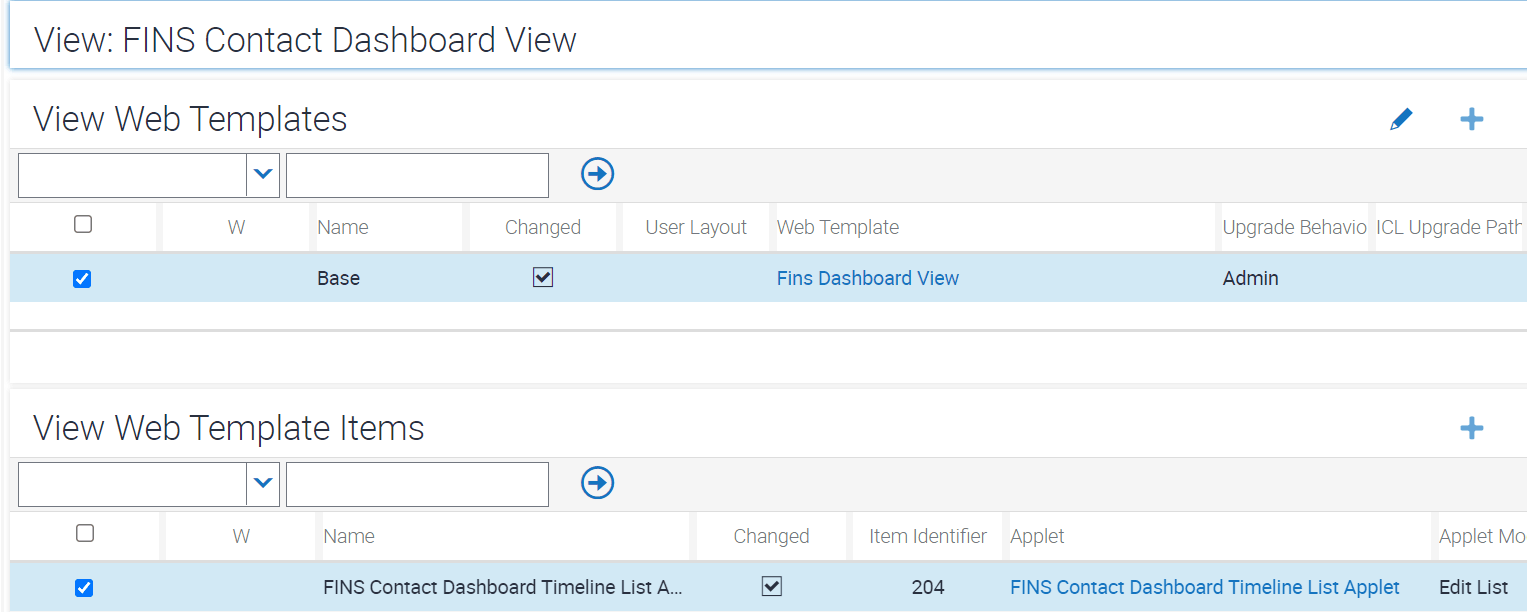Click the query text input in View Web Templates

pos(417,174)
